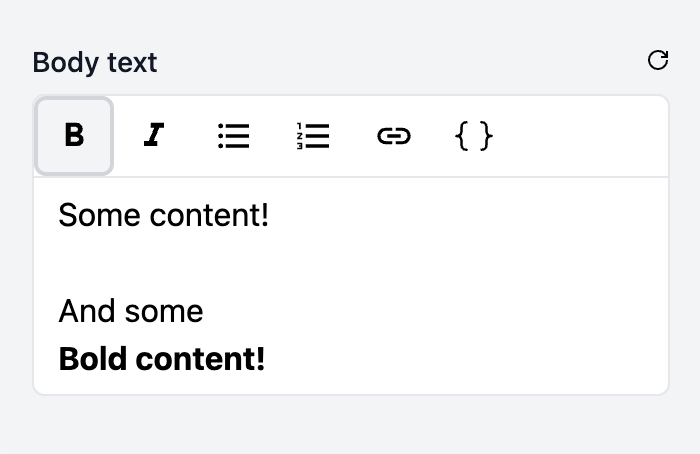Click the word 'And' in the editor

(87, 311)
